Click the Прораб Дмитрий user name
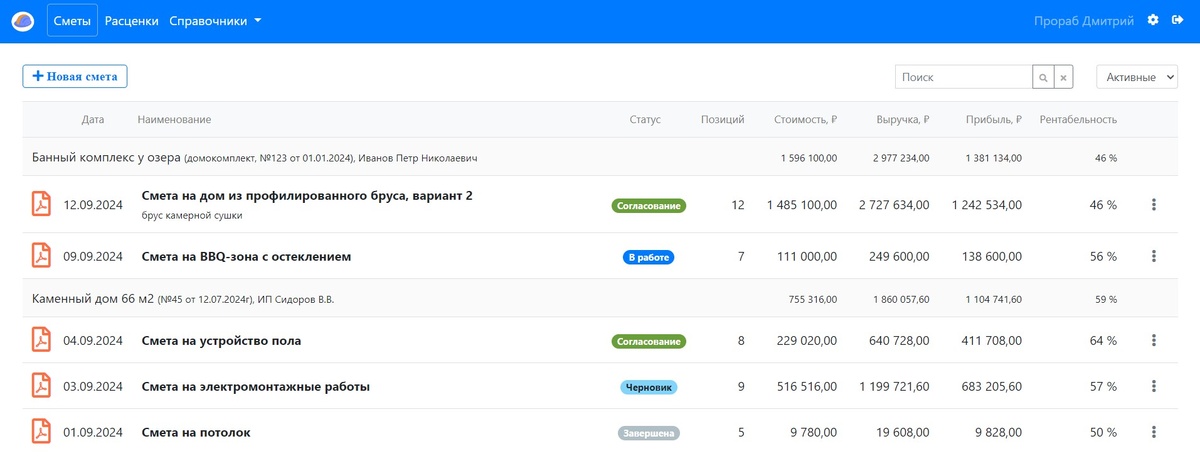This screenshot has width=1200, height=468. coord(1085,21)
